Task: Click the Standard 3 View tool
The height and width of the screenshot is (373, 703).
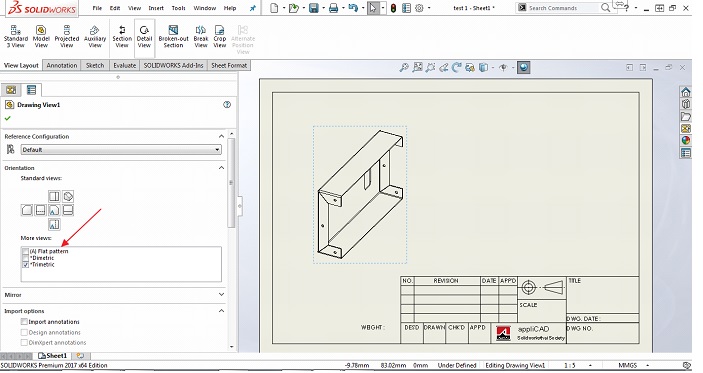Action: click(16, 36)
